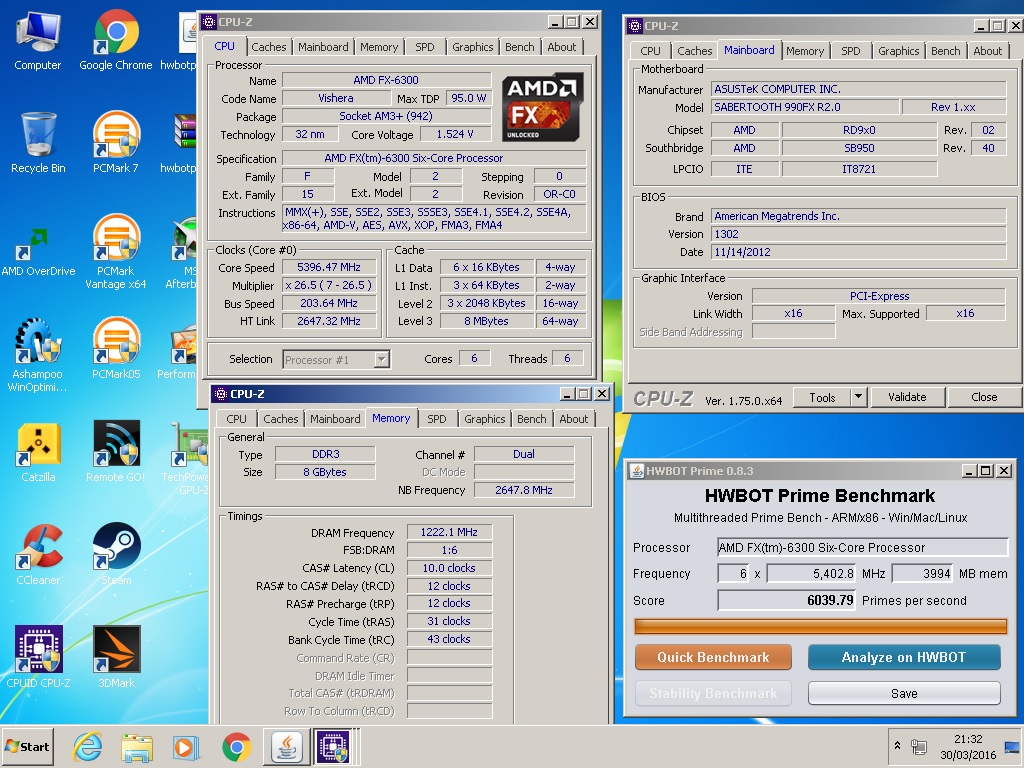Launch PCMark Vantage x64 shortcut
This screenshot has width=1024, height=768.
(116, 251)
